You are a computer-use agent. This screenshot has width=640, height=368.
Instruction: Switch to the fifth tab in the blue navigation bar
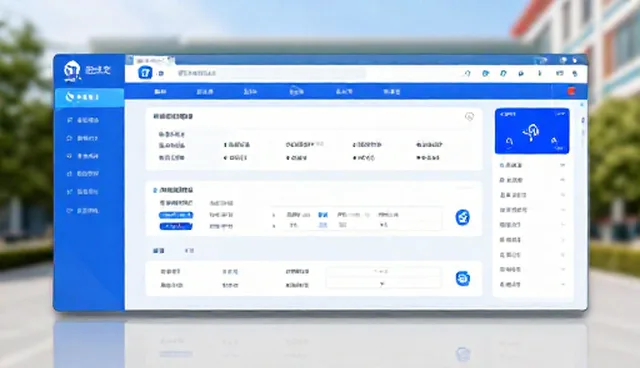coord(344,92)
